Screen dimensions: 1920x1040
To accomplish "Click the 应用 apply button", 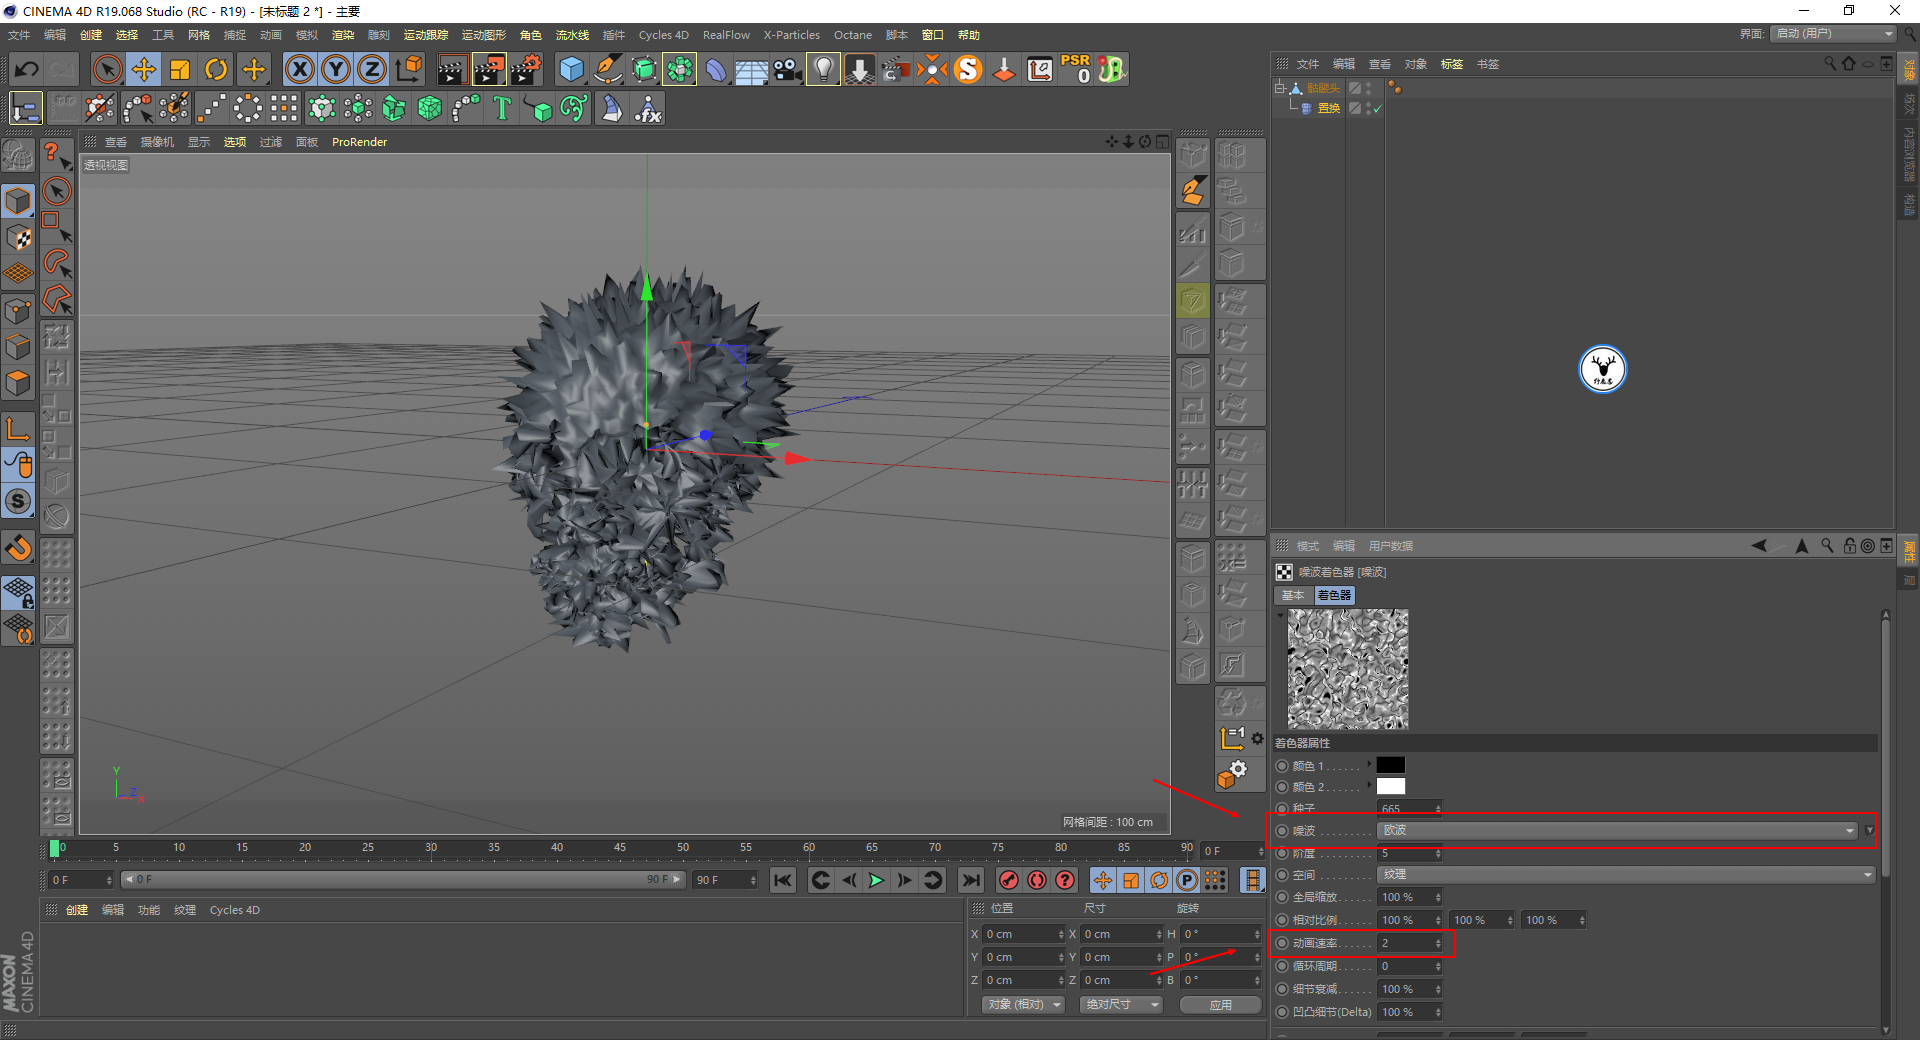I will (1220, 1005).
